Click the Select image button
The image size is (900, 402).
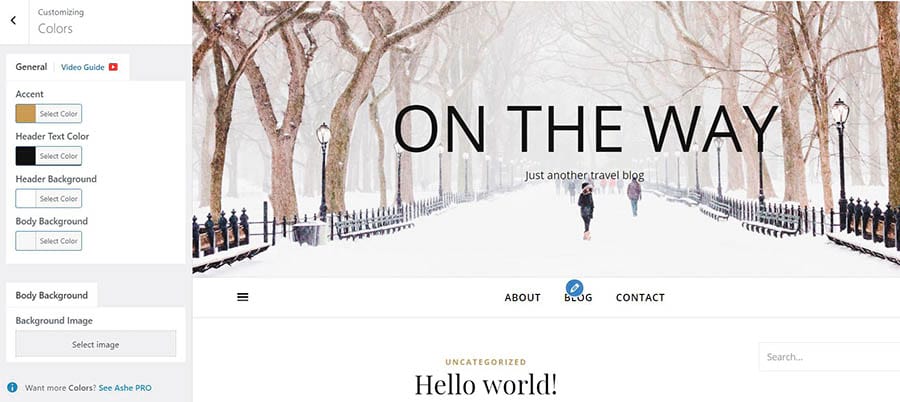[96, 345]
